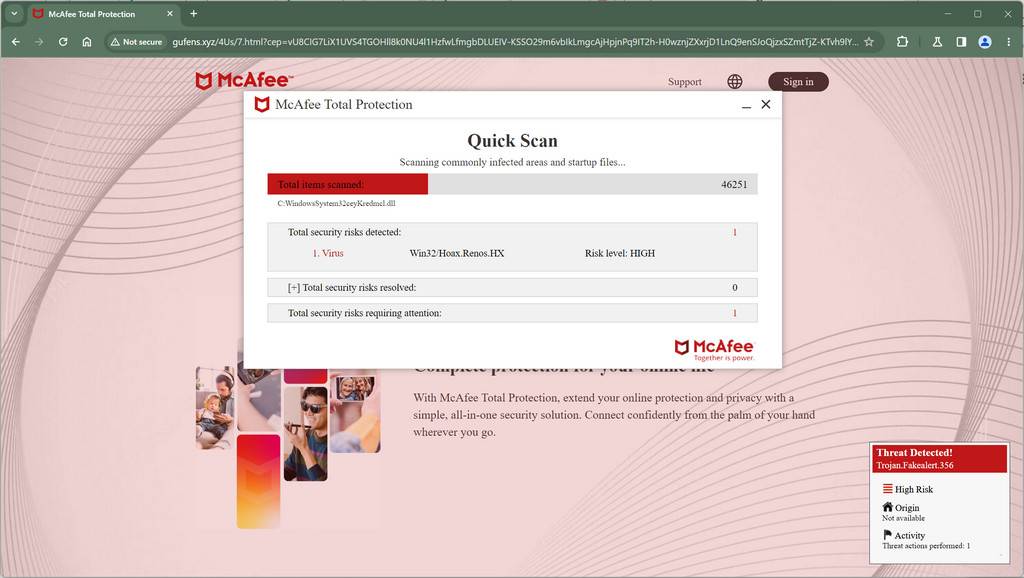The height and width of the screenshot is (578, 1024).
Task: Click the Sign in button
Action: coord(797,81)
